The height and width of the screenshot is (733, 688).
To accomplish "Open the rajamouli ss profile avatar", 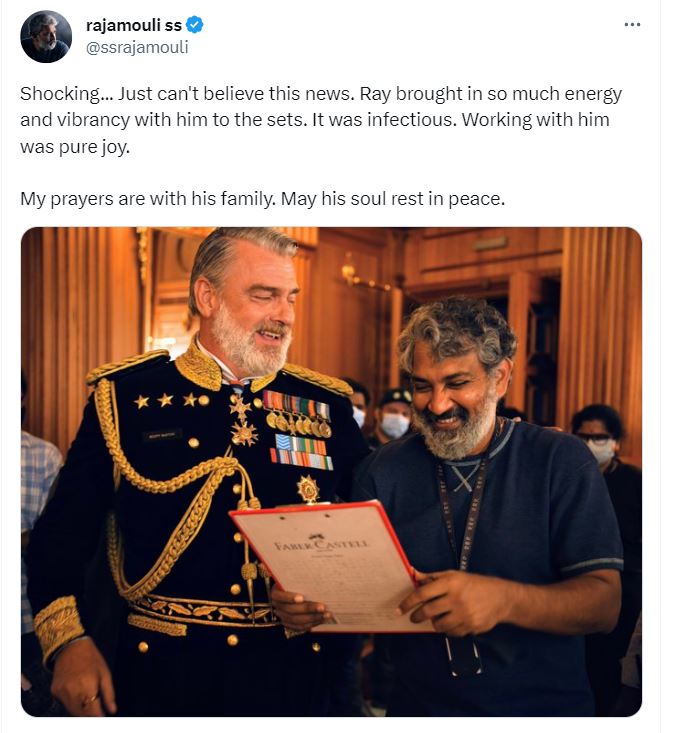I will click(x=46, y=36).
